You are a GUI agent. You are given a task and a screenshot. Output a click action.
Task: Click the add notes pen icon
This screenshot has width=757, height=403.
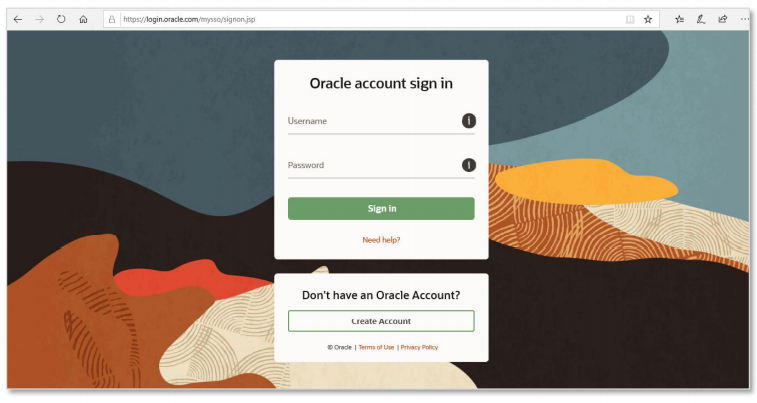(x=701, y=19)
